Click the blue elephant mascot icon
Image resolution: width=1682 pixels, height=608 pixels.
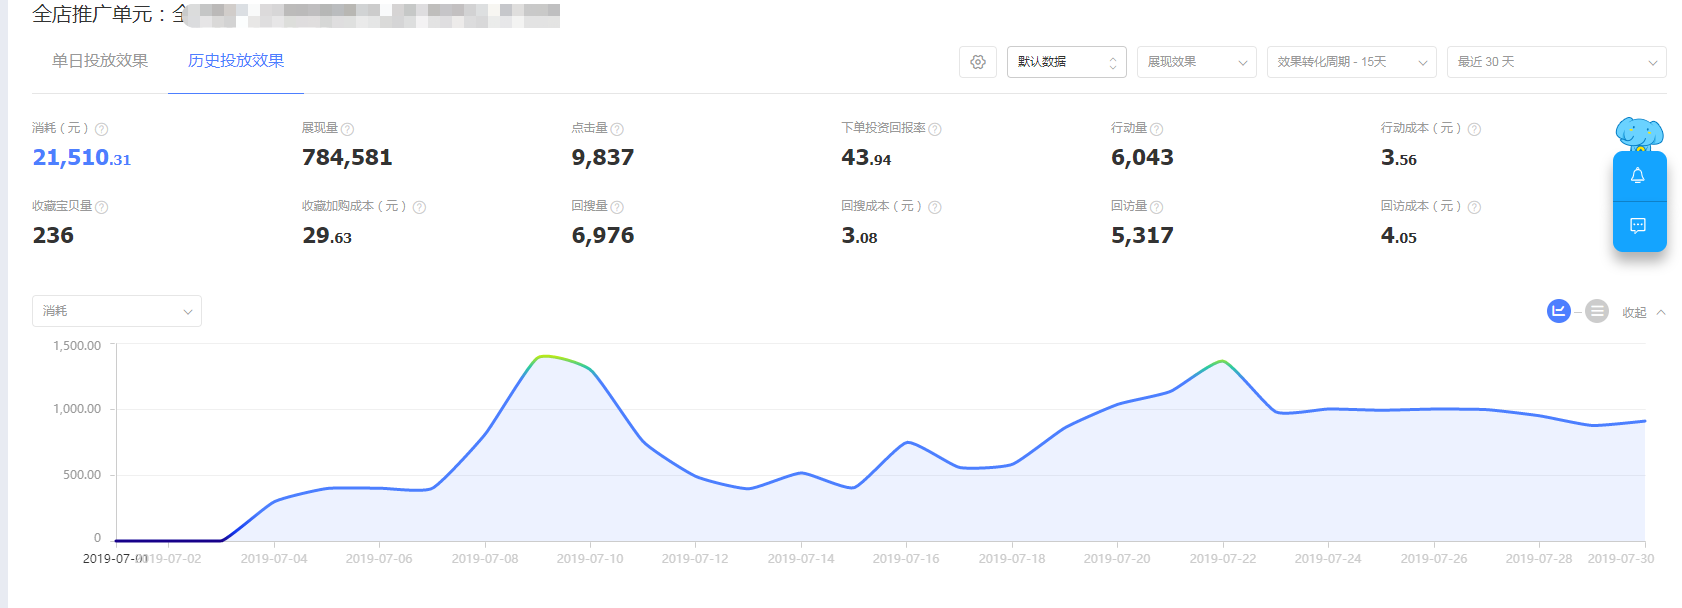pos(1639,133)
